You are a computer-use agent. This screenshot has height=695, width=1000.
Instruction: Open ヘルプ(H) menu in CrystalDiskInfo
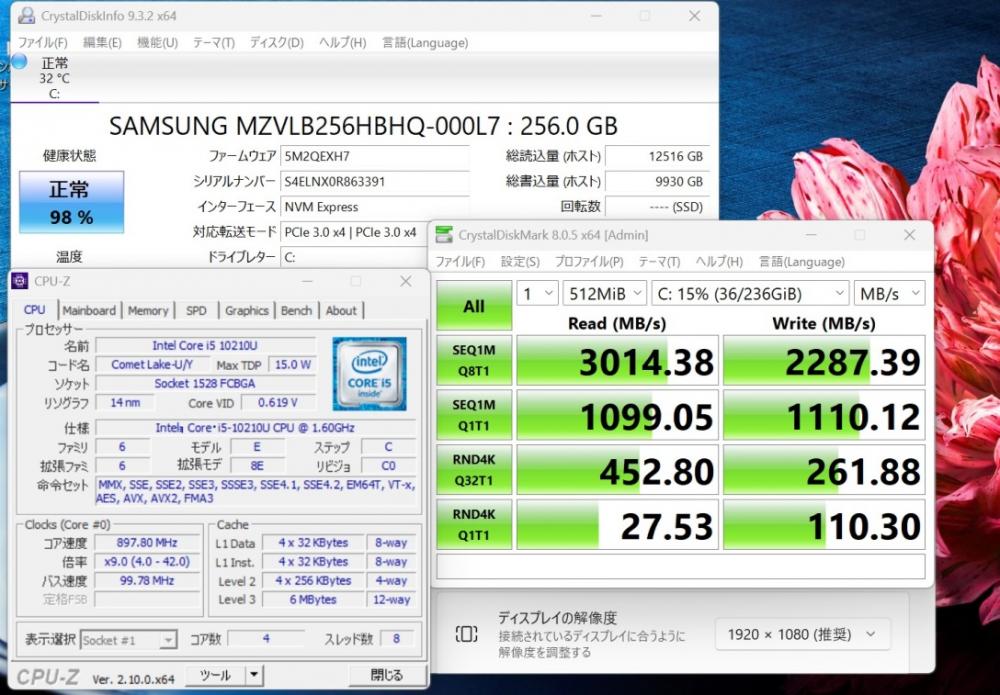(x=342, y=43)
